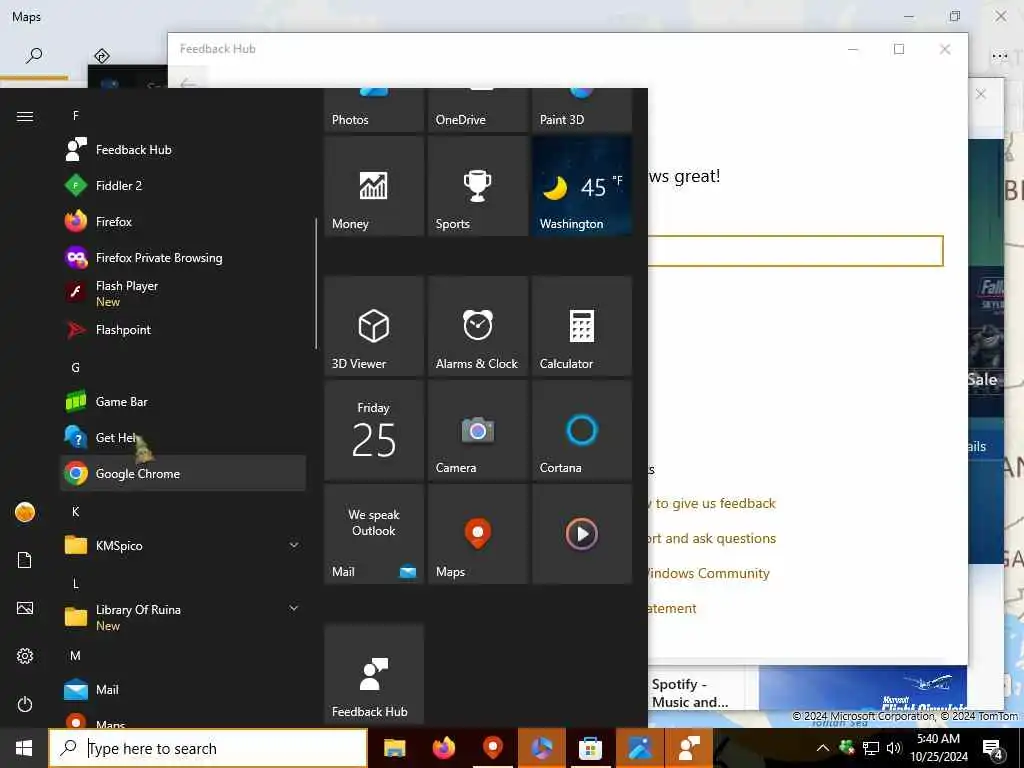Open the 3D Viewer tile
The height and width of the screenshot is (768, 1024).
point(374,326)
